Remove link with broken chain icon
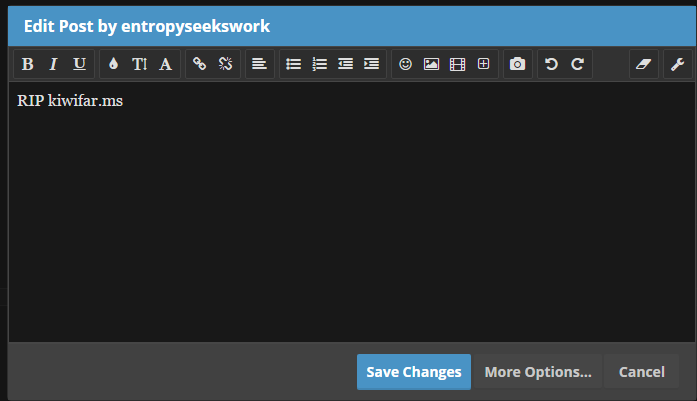This screenshot has height=401, width=697. tap(225, 64)
